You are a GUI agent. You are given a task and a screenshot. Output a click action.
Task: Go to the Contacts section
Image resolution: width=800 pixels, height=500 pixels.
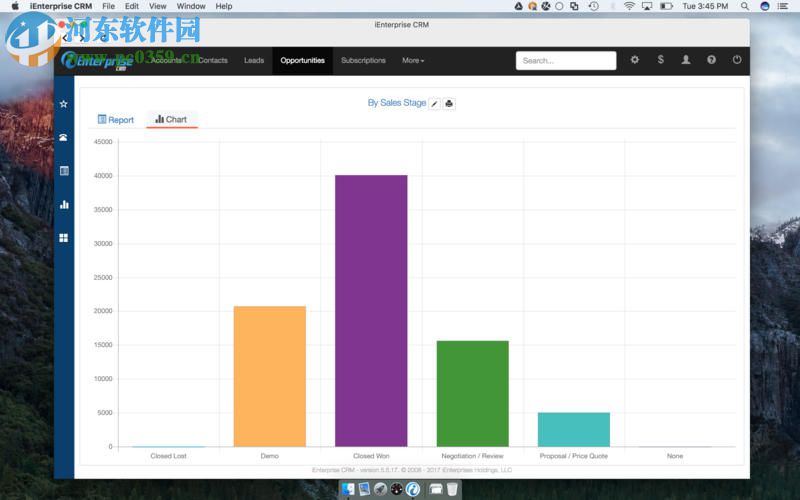coord(213,60)
